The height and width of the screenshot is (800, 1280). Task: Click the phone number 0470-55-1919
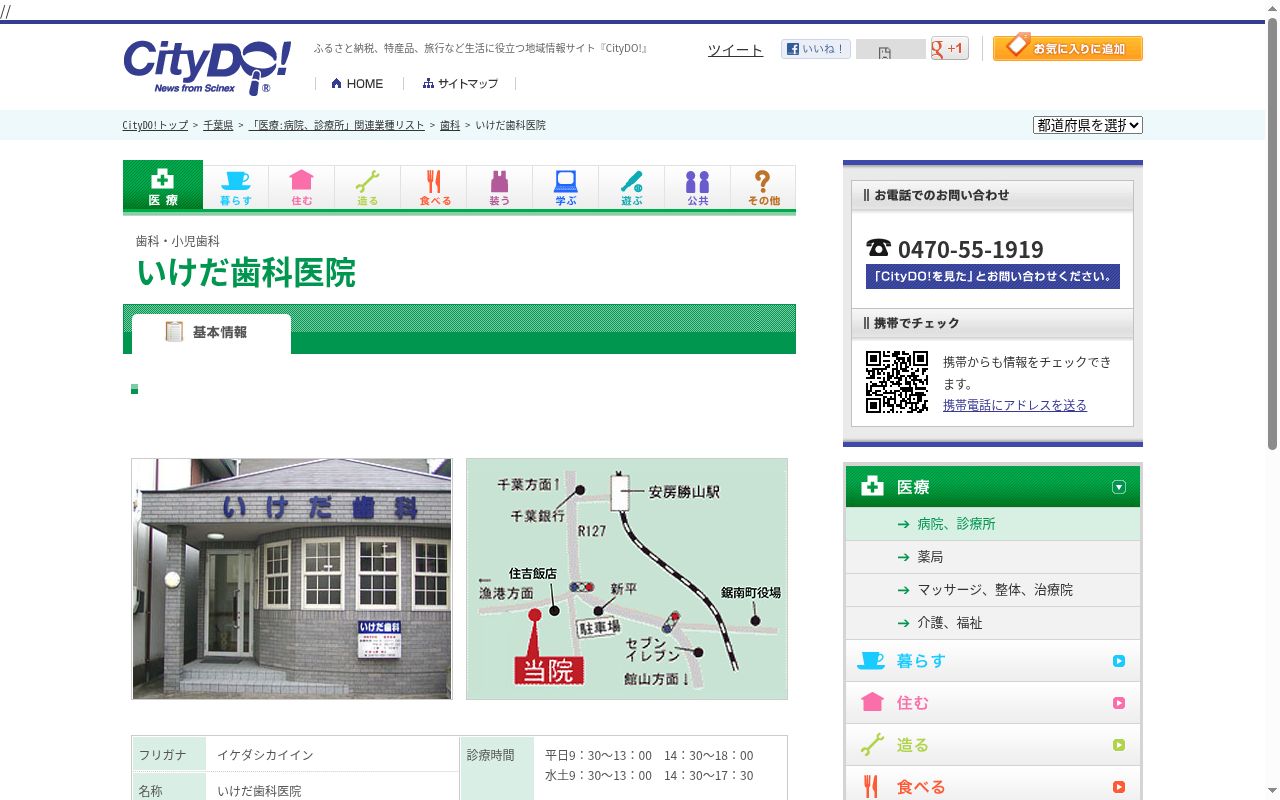click(970, 249)
